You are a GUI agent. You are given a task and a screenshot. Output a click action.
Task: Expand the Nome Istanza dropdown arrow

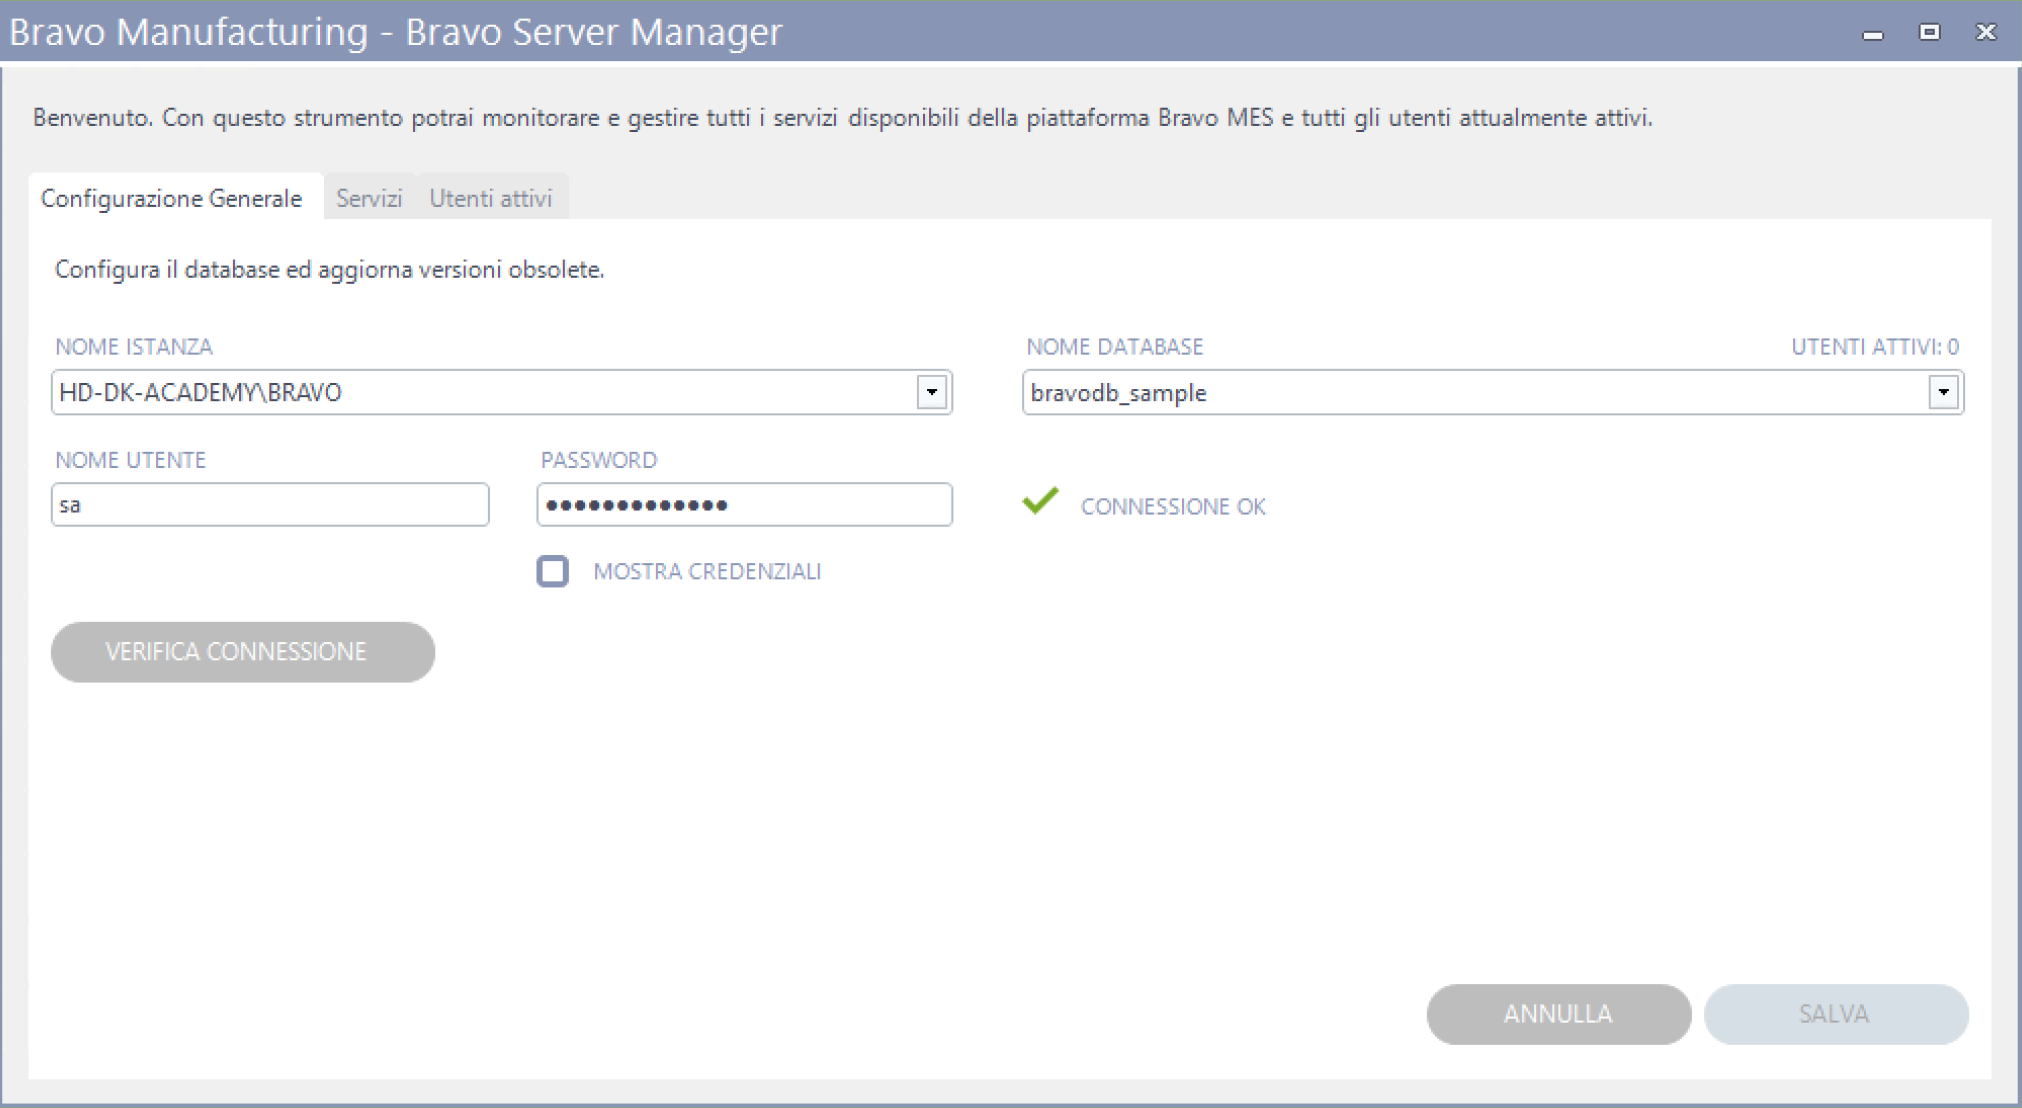[x=931, y=392]
